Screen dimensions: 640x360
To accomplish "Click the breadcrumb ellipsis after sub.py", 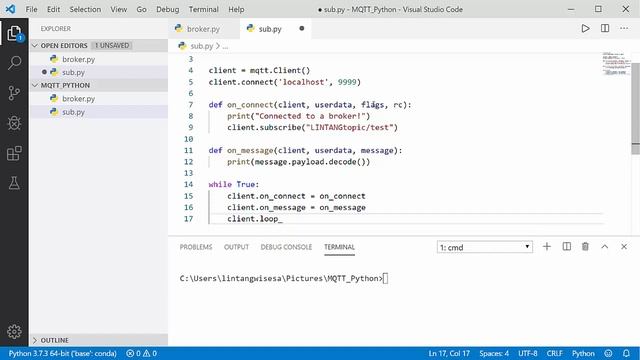I will click(x=225, y=46).
